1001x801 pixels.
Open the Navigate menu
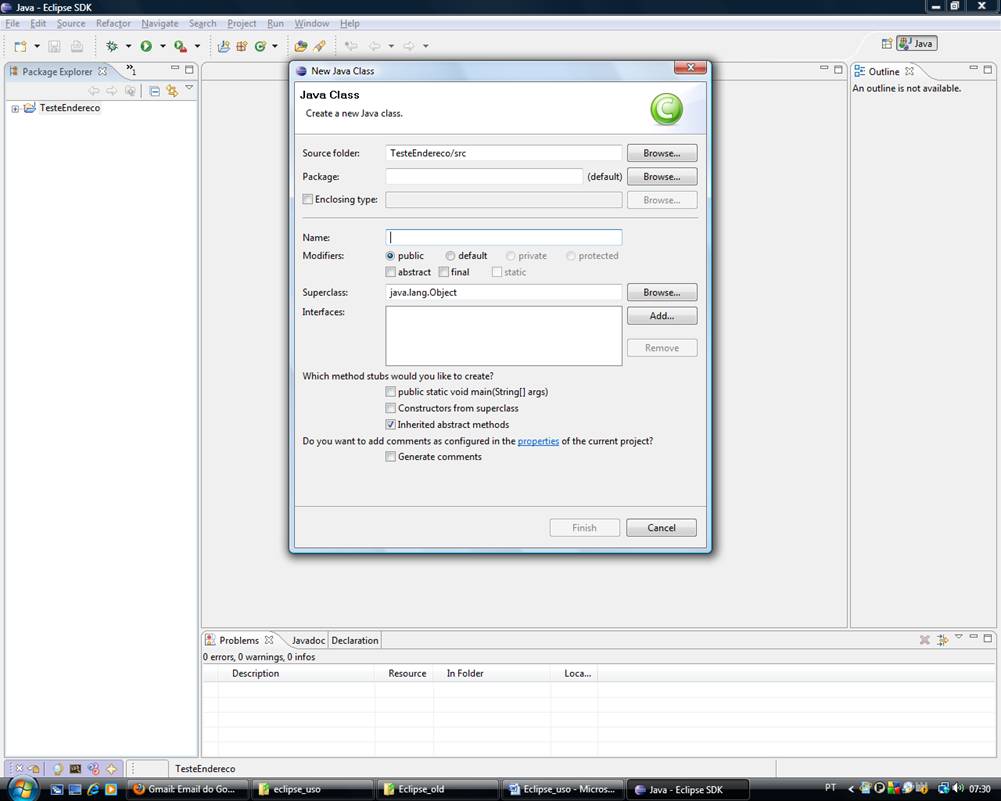[160, 24]
